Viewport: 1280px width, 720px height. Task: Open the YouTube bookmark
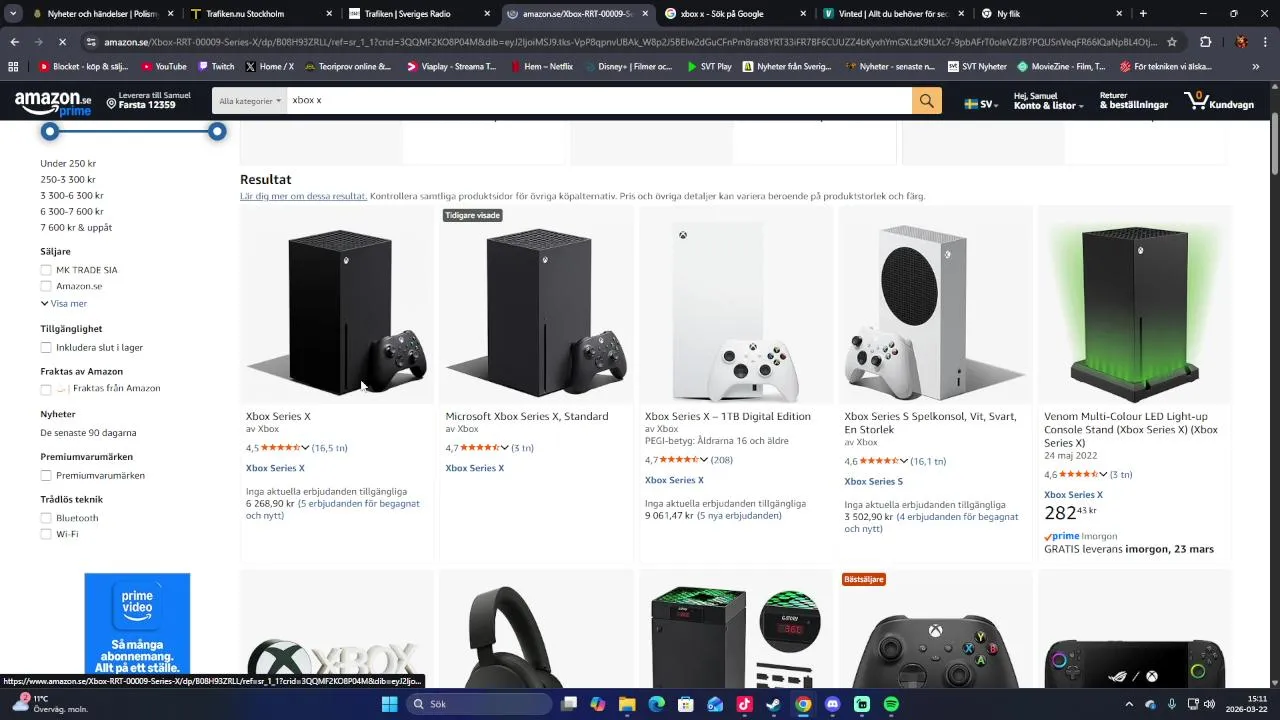click(x=164, y=67)
